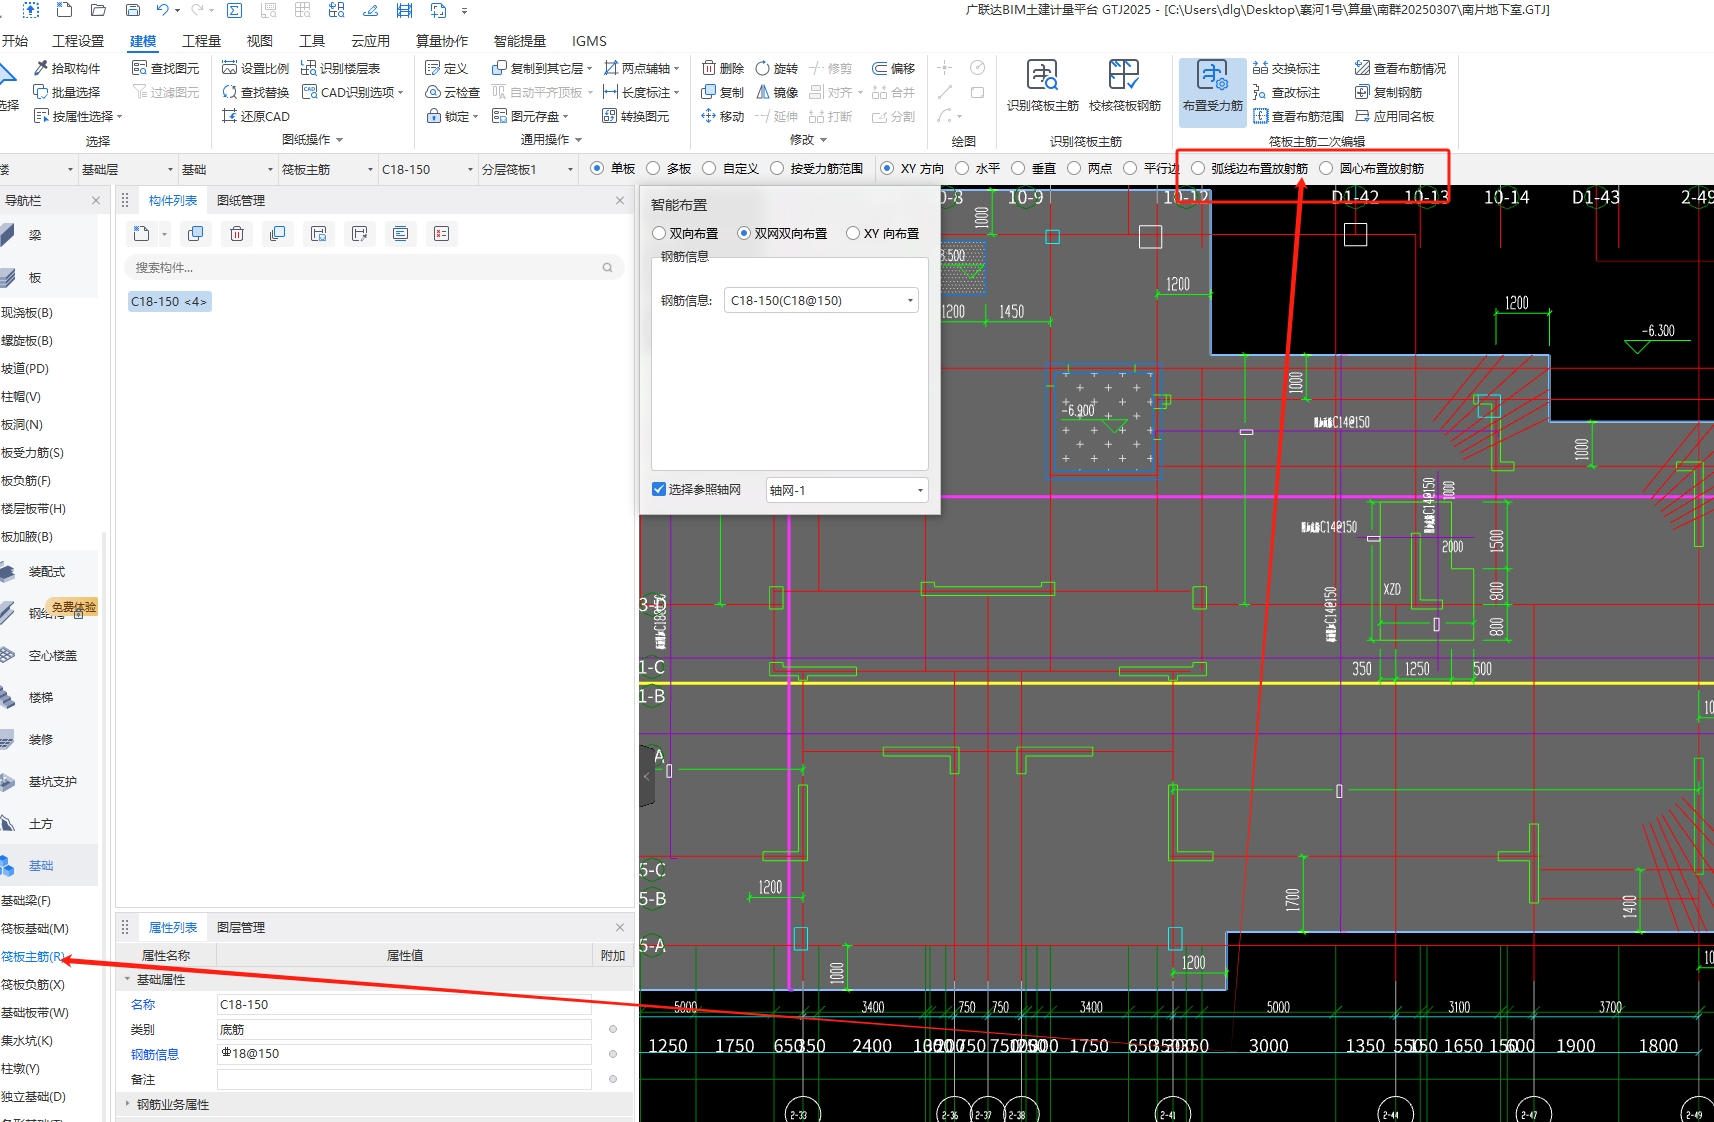Select the 单板 radio option

tap(612, 168)
